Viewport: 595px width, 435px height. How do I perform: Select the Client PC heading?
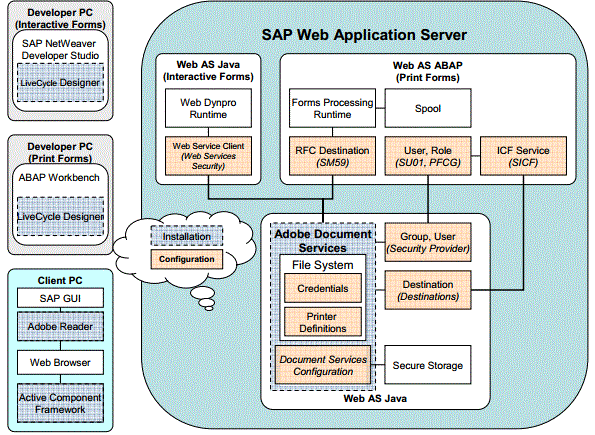pyautogui.click(x=60, y=281)
